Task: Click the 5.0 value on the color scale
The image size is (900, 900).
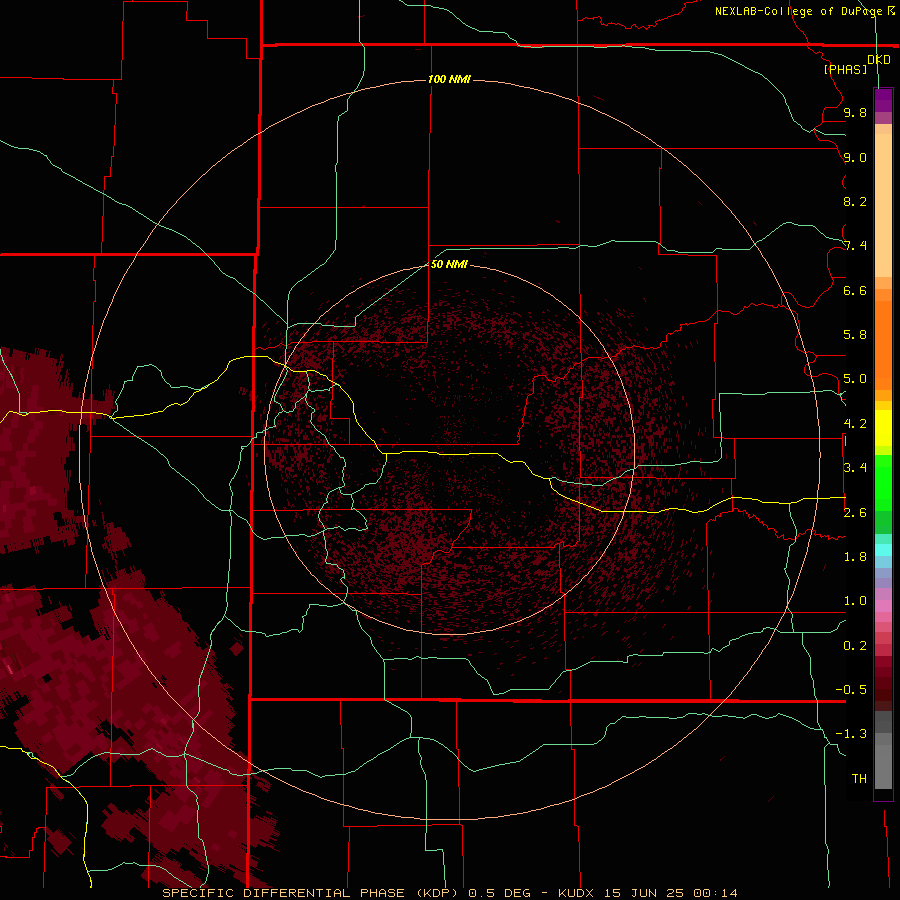Action: tap(855, 379)
